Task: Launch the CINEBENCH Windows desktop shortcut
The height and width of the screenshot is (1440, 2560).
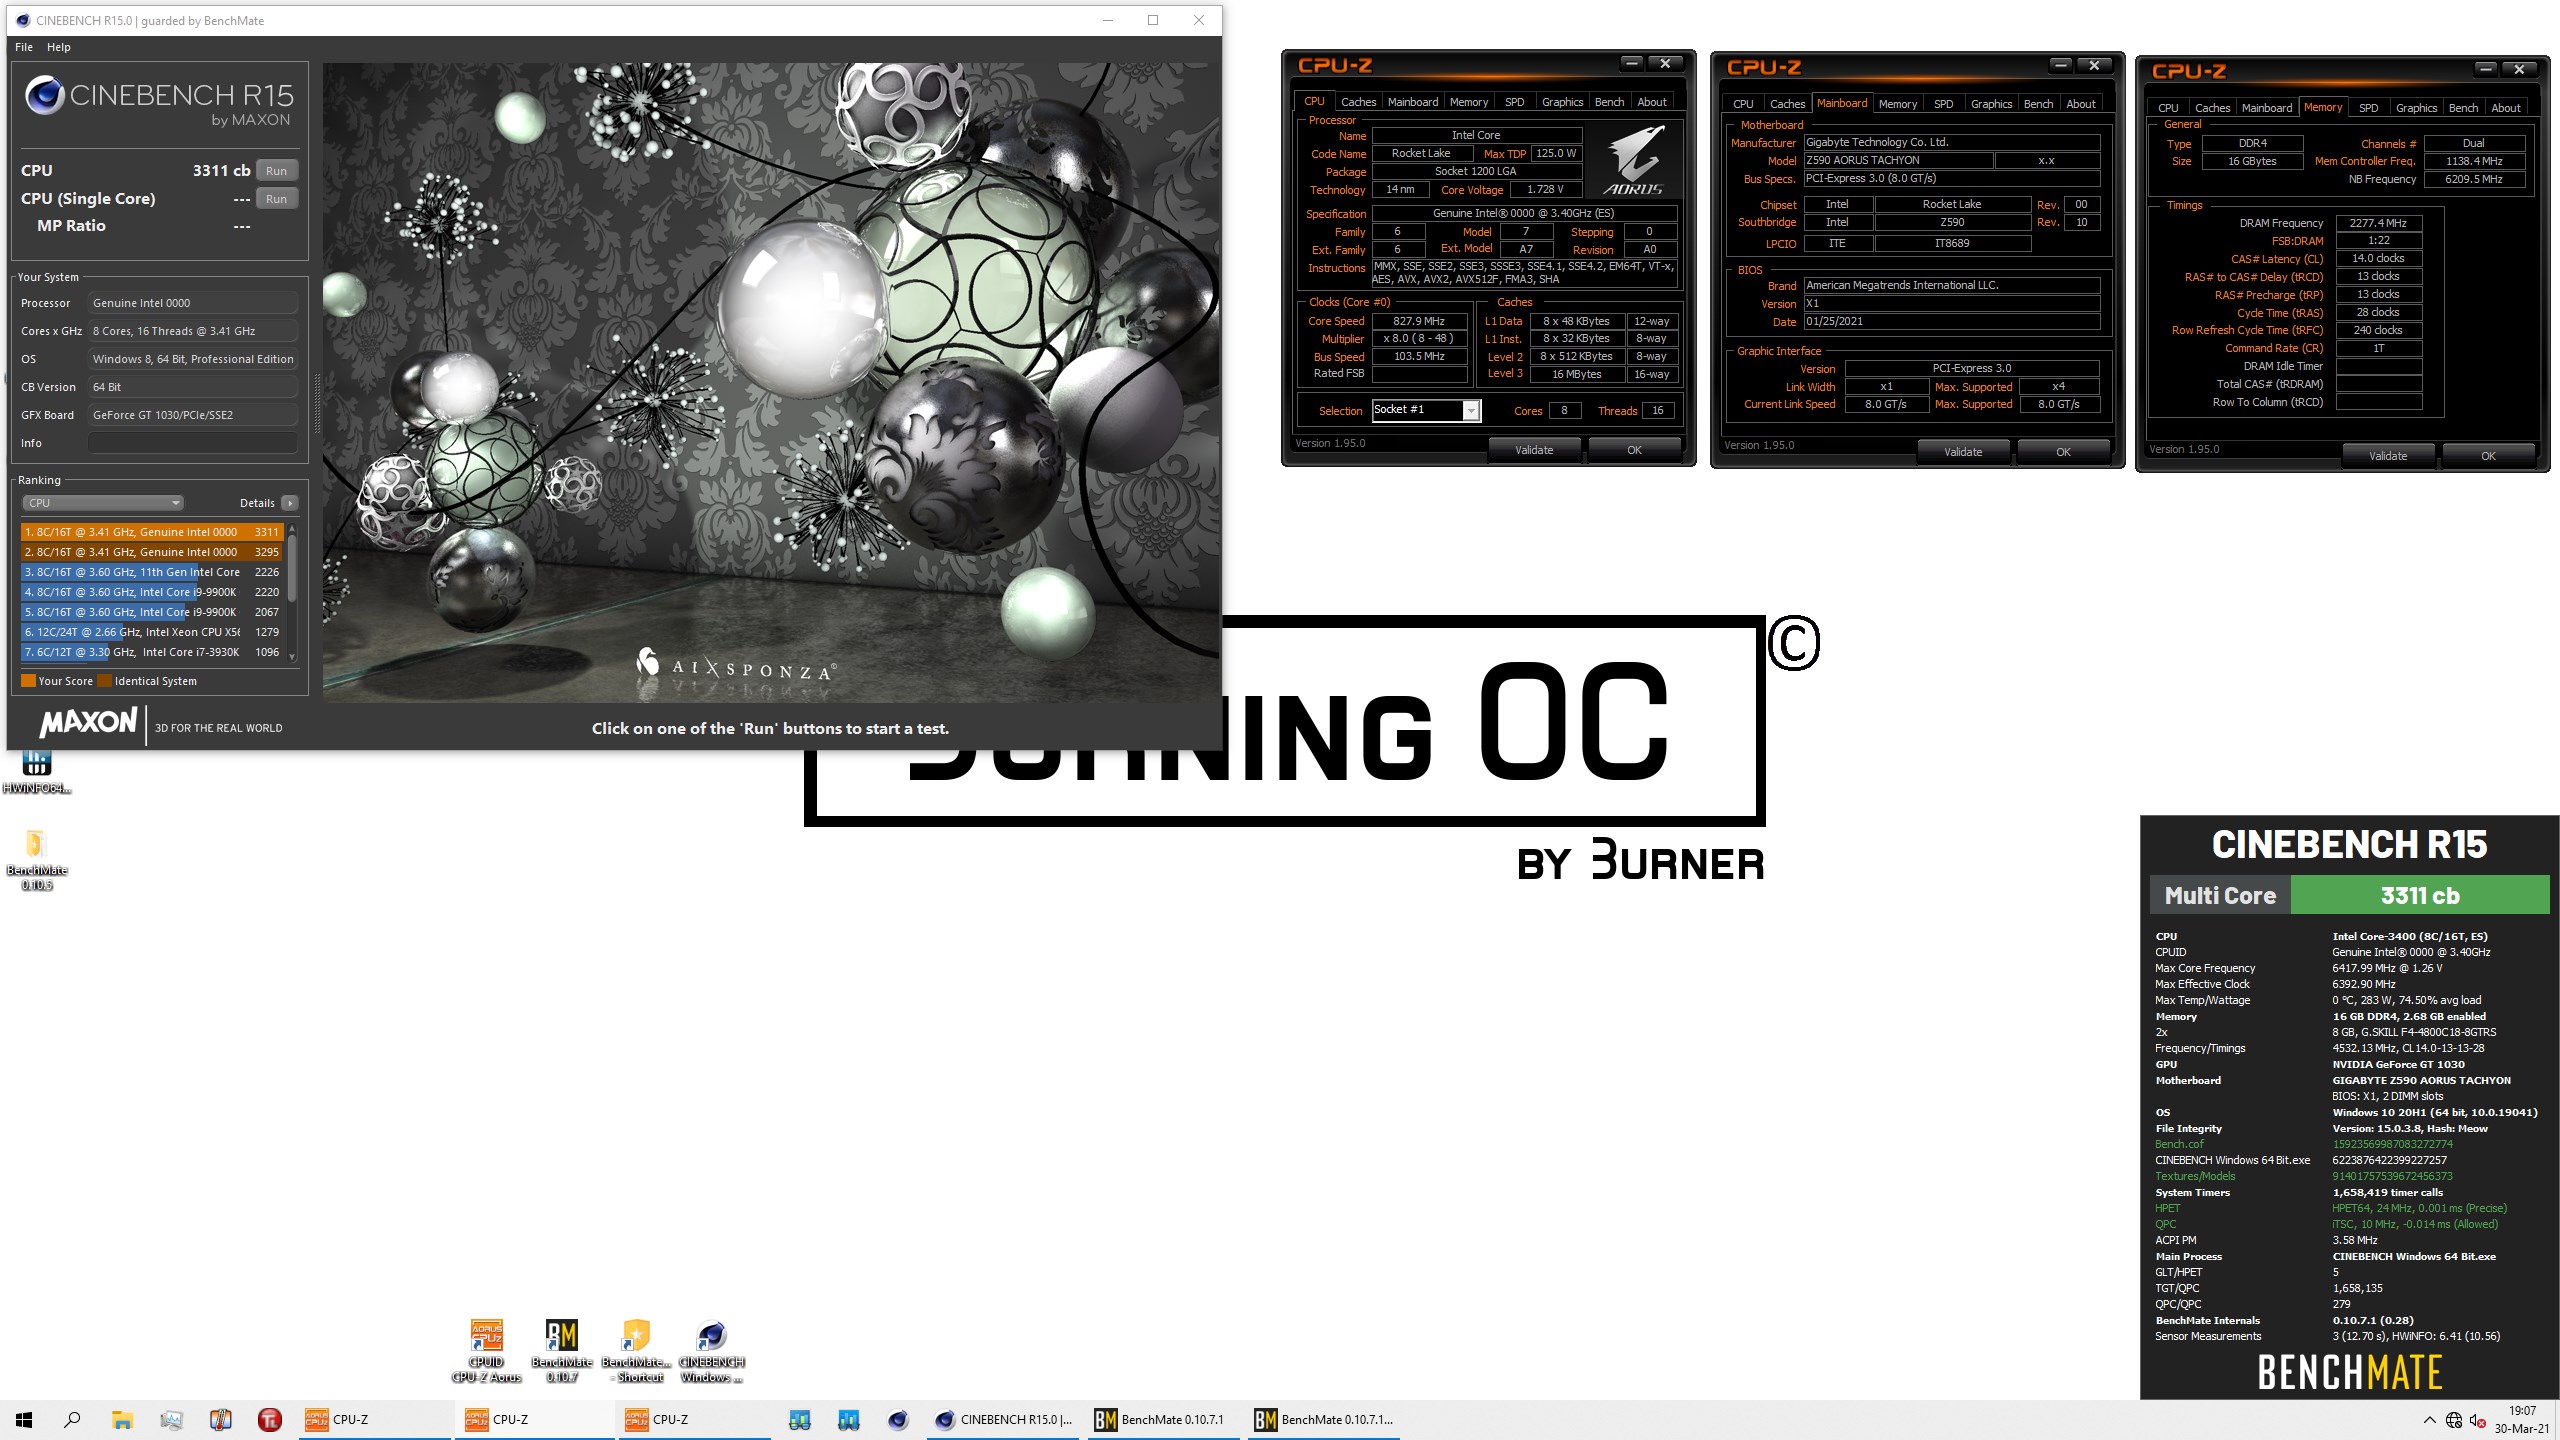Action: pyautogui.click(x=711, y=1350)
